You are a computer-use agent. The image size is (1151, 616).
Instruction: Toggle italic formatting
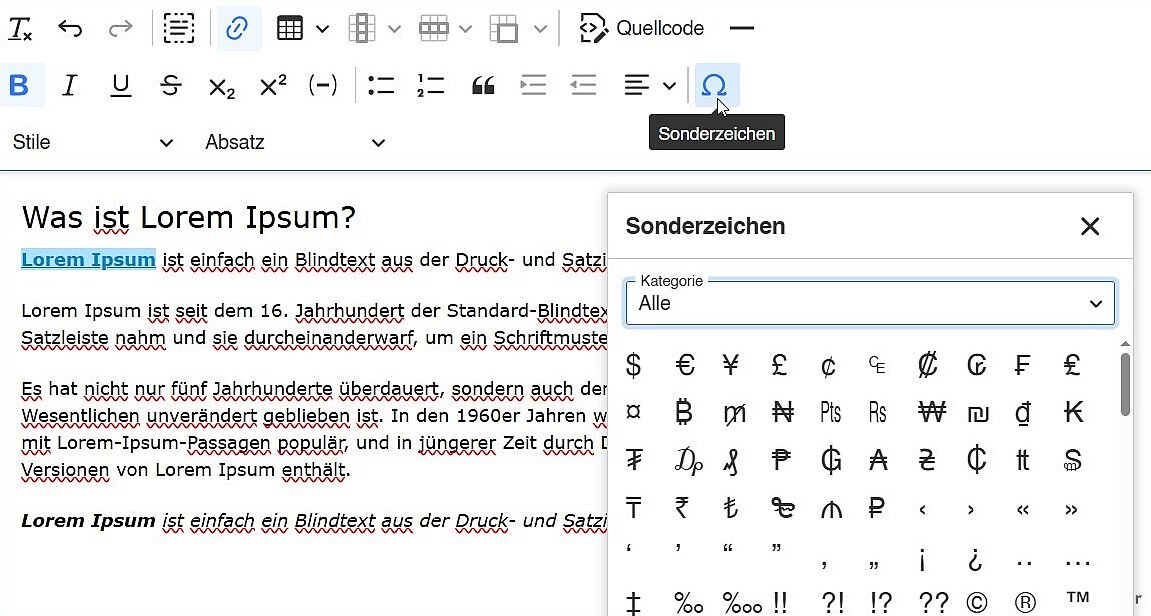click(70, 85)
